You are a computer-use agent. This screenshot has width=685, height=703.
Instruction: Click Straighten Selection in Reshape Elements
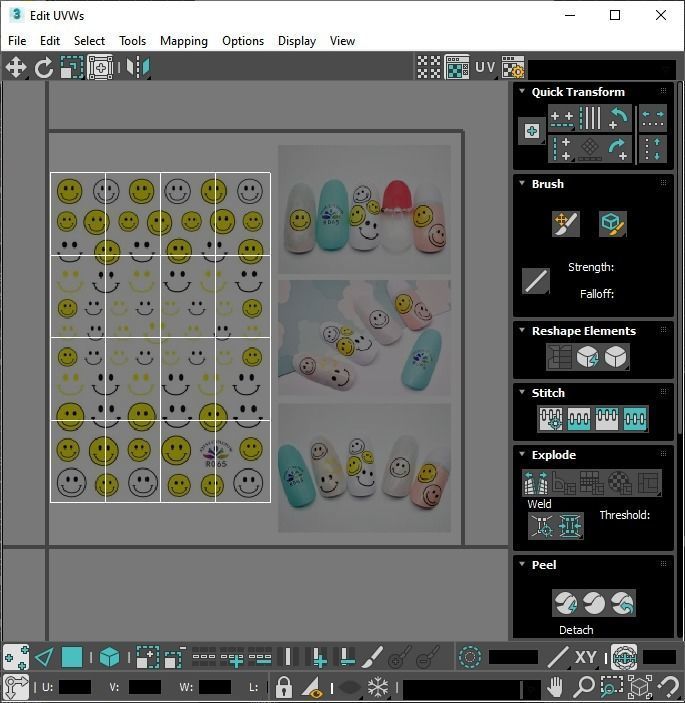[x=560, y=357]
